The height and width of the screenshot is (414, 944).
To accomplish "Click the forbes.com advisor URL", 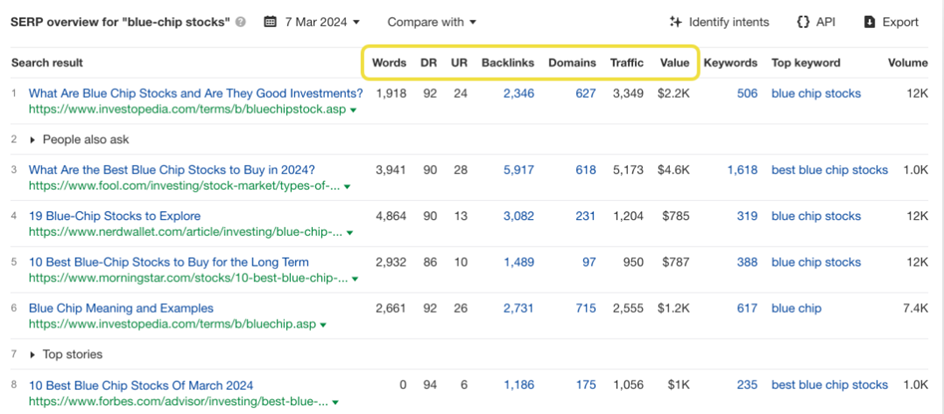I will [x=178, y=401].
